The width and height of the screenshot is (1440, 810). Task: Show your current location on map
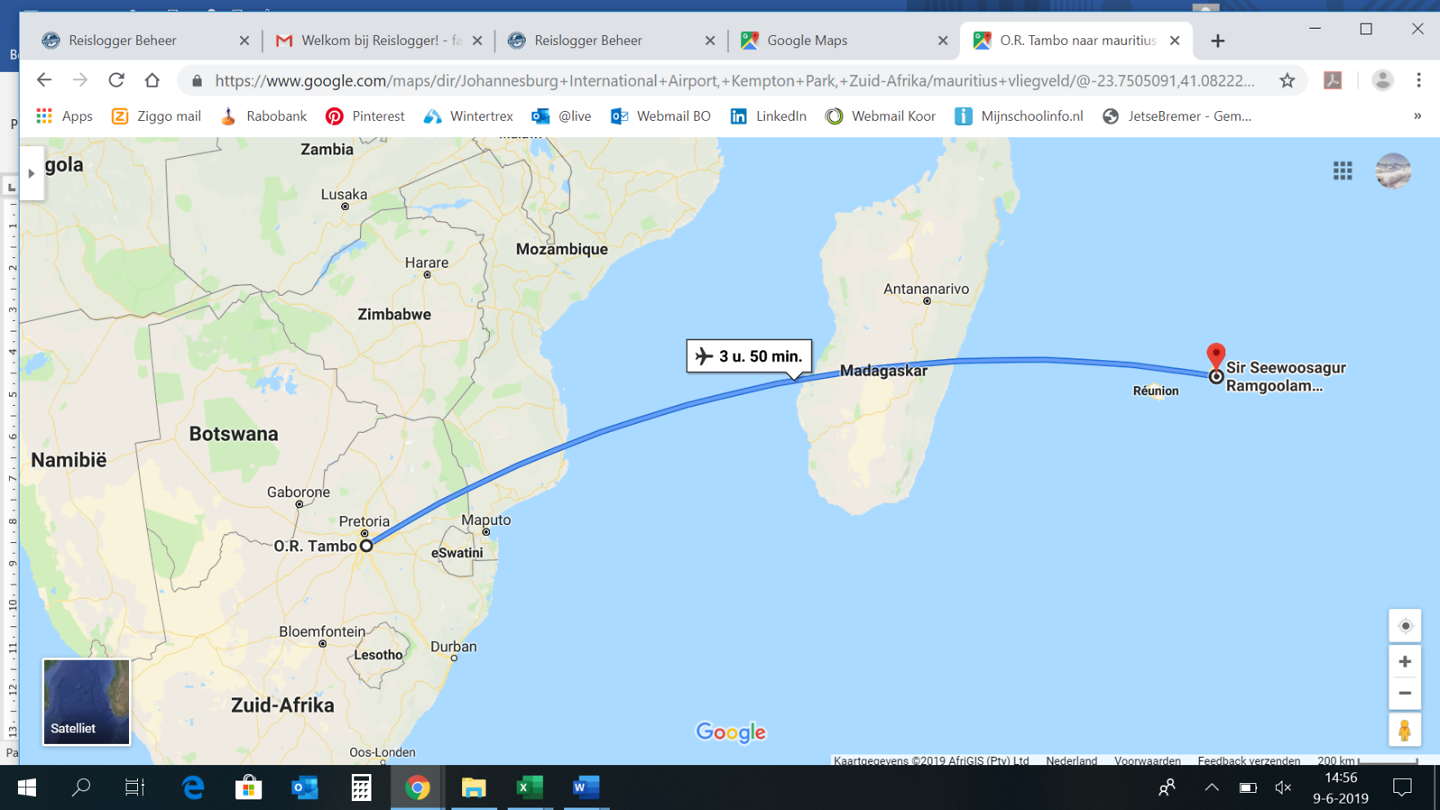coord(1405,626)
